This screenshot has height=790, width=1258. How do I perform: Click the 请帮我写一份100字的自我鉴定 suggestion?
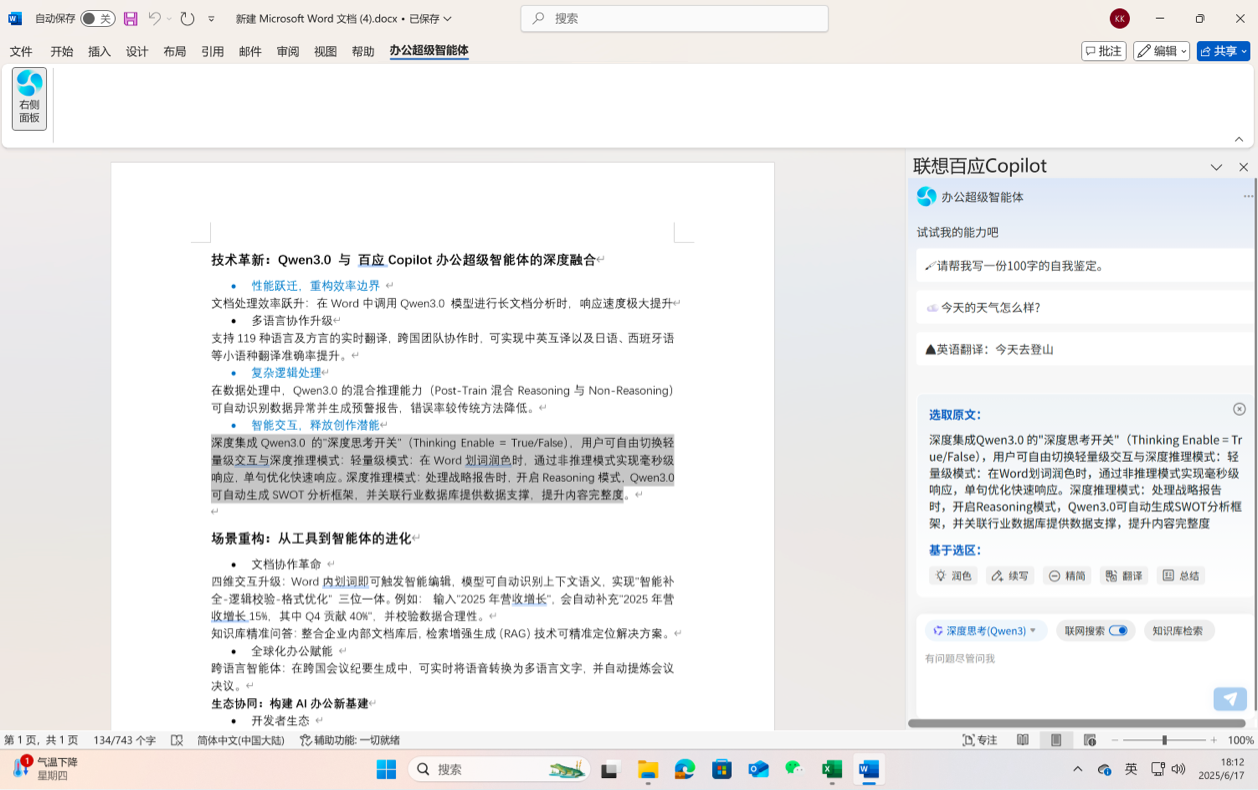click(1083, 266)
